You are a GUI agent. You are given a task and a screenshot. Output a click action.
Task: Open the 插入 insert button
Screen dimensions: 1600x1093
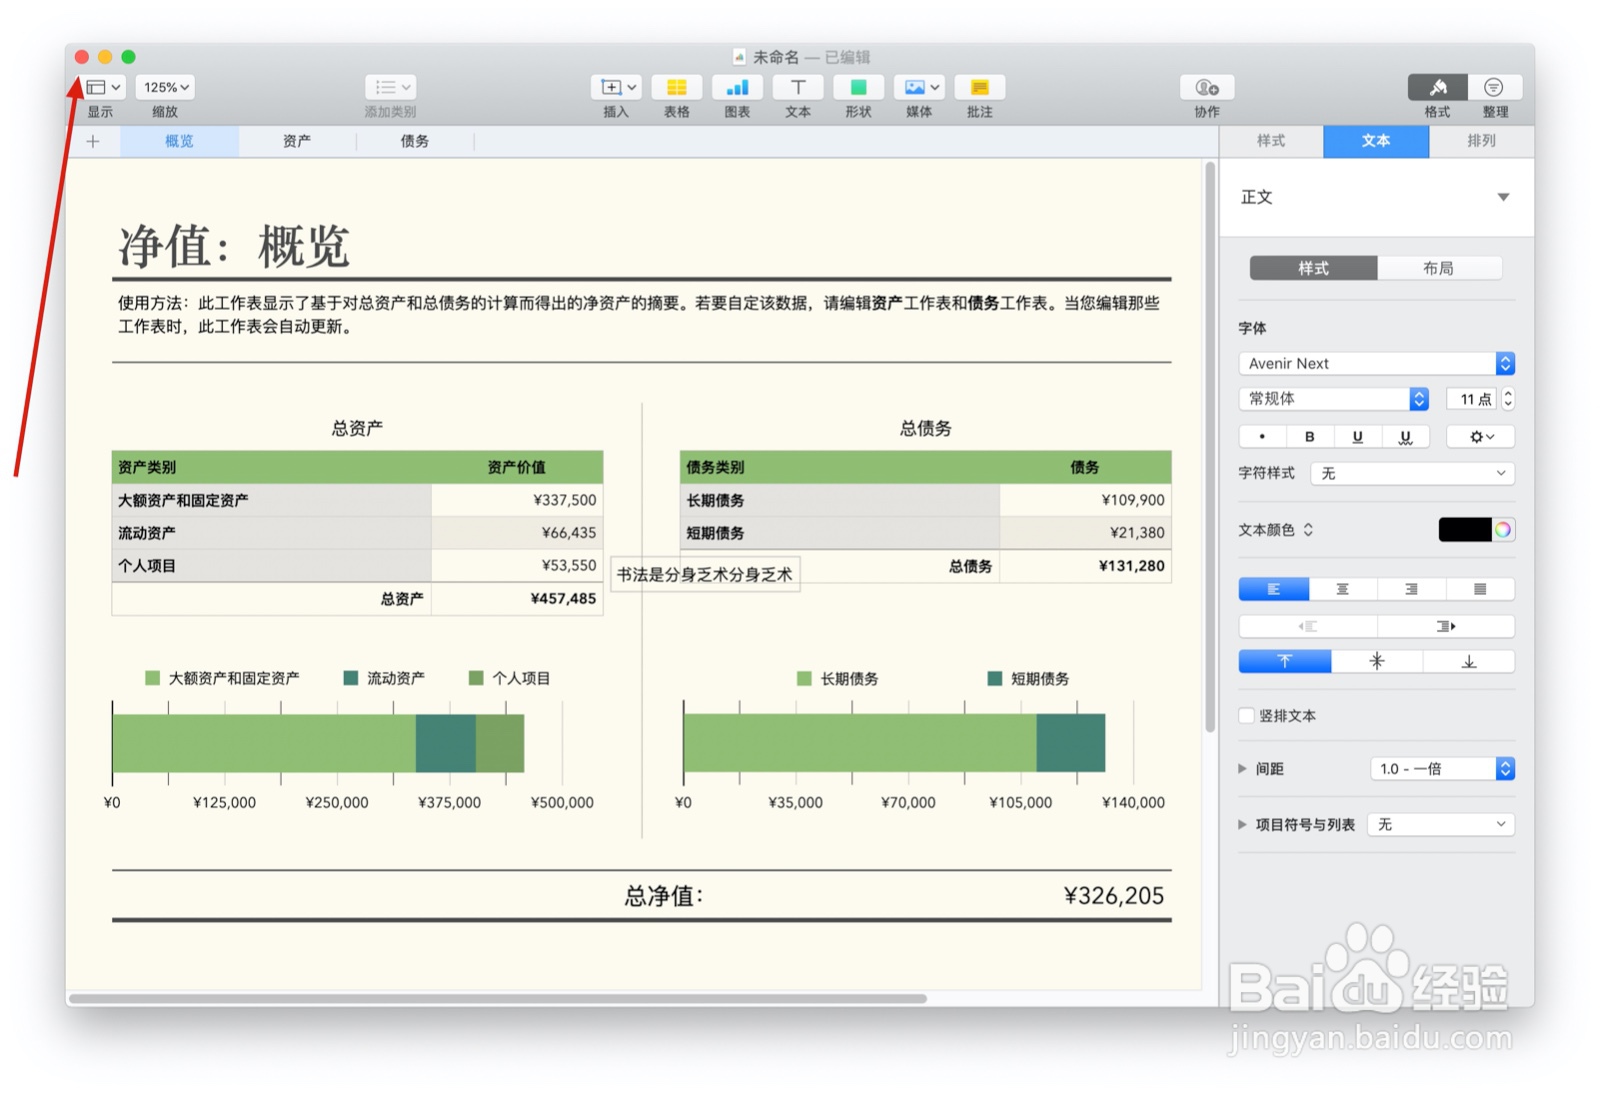616,88
